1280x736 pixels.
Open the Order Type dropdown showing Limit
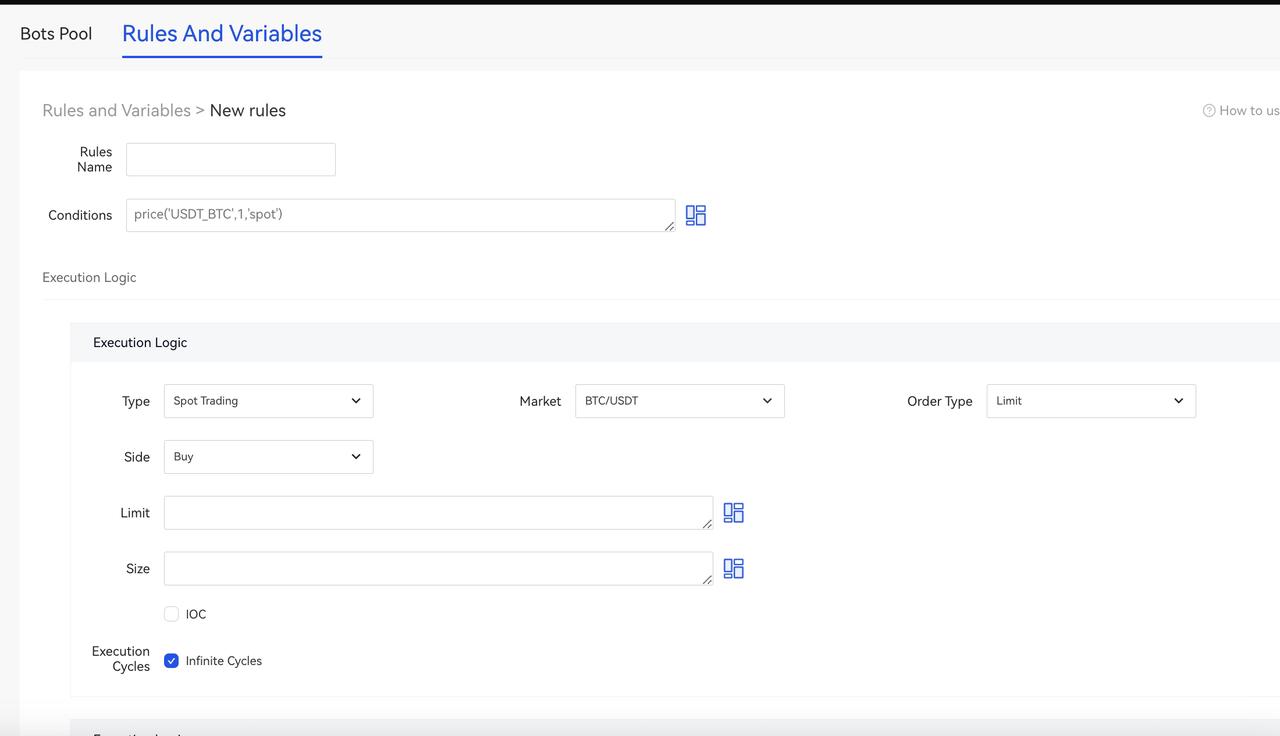coord(1090,401)
